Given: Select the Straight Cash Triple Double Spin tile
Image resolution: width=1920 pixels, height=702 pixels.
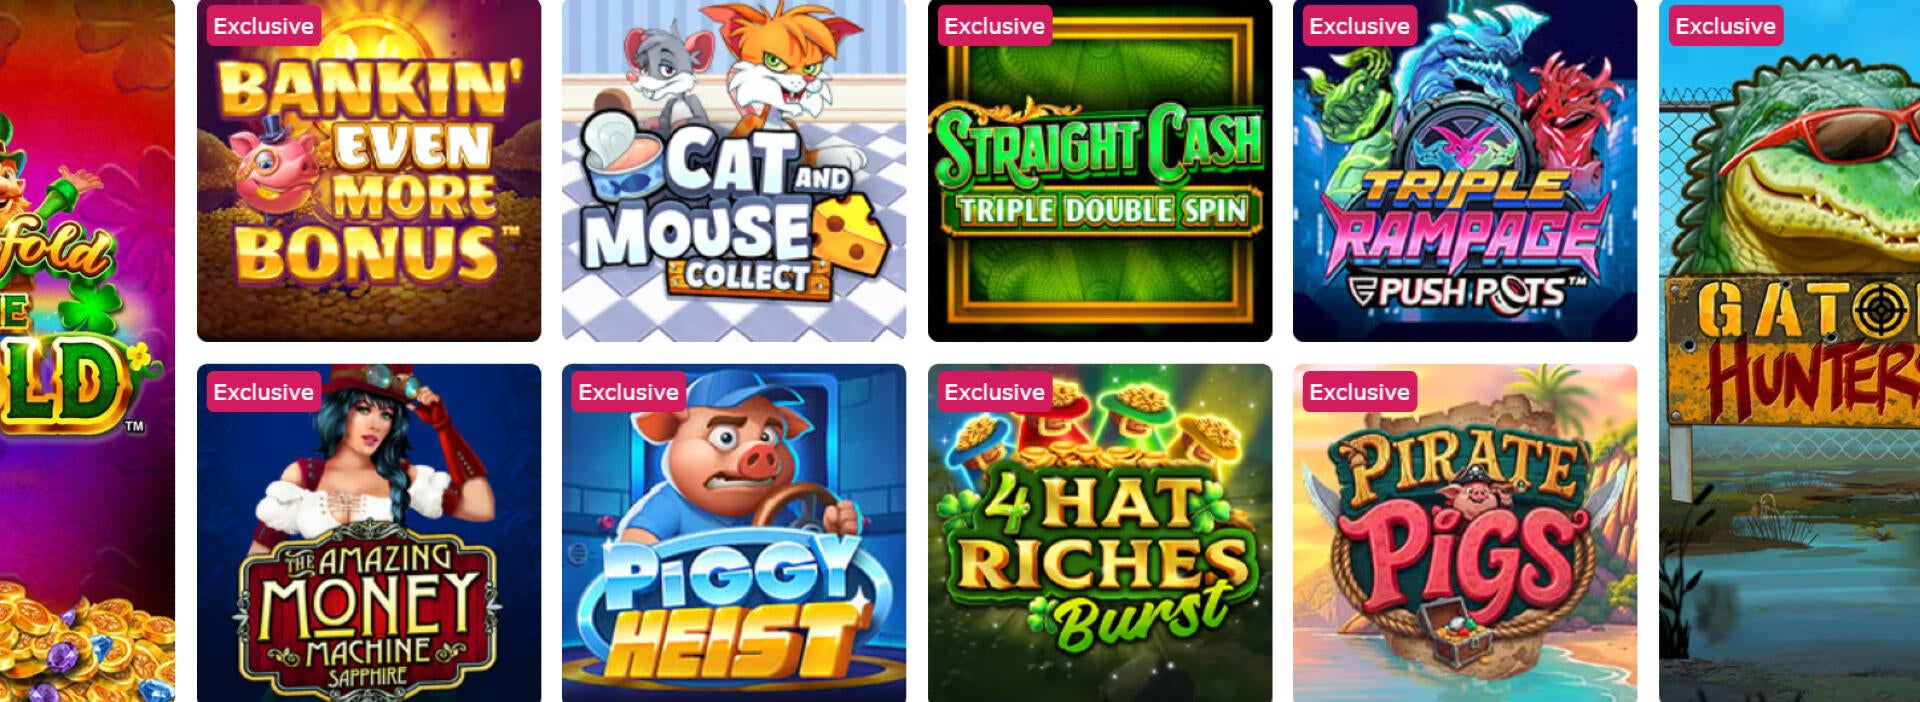Looking at the screenshot, I should [x=1100, y=171].
